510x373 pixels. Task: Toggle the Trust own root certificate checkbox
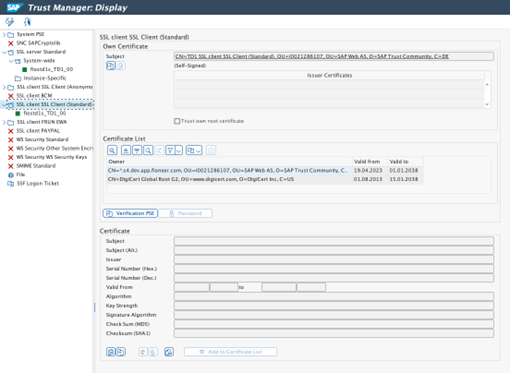pyautogui.click(x=177, y=121)
